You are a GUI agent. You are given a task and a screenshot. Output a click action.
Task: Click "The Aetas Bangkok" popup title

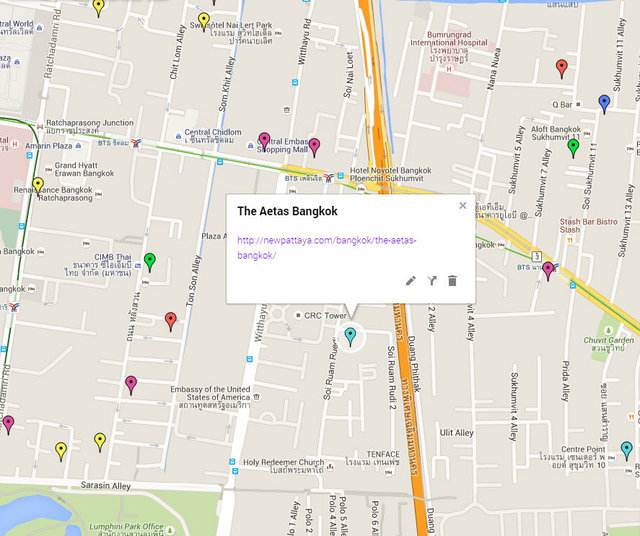point(287,211)
